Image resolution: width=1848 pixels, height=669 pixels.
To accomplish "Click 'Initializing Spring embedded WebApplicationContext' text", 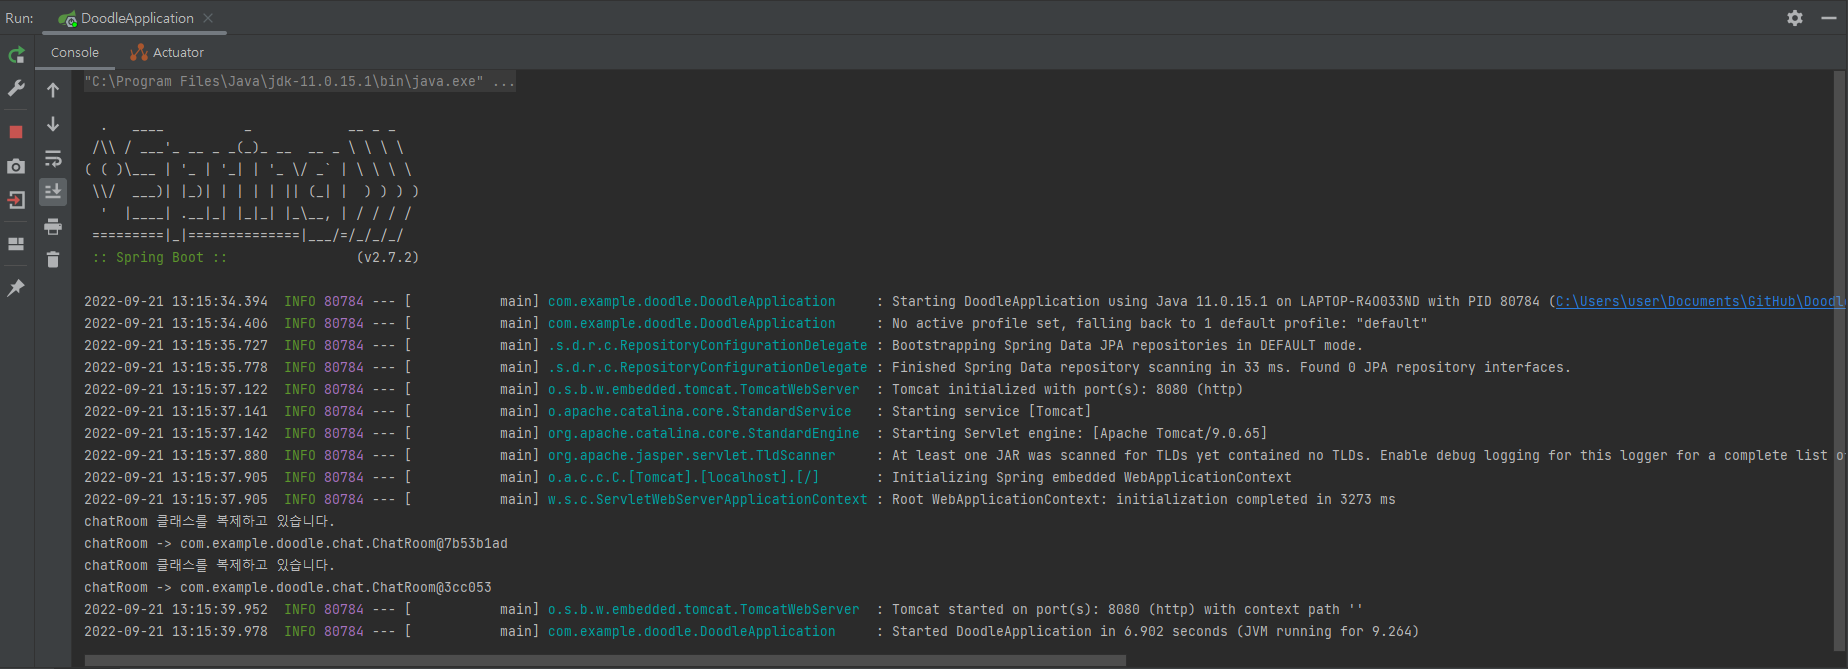I will coord(1092,477).
